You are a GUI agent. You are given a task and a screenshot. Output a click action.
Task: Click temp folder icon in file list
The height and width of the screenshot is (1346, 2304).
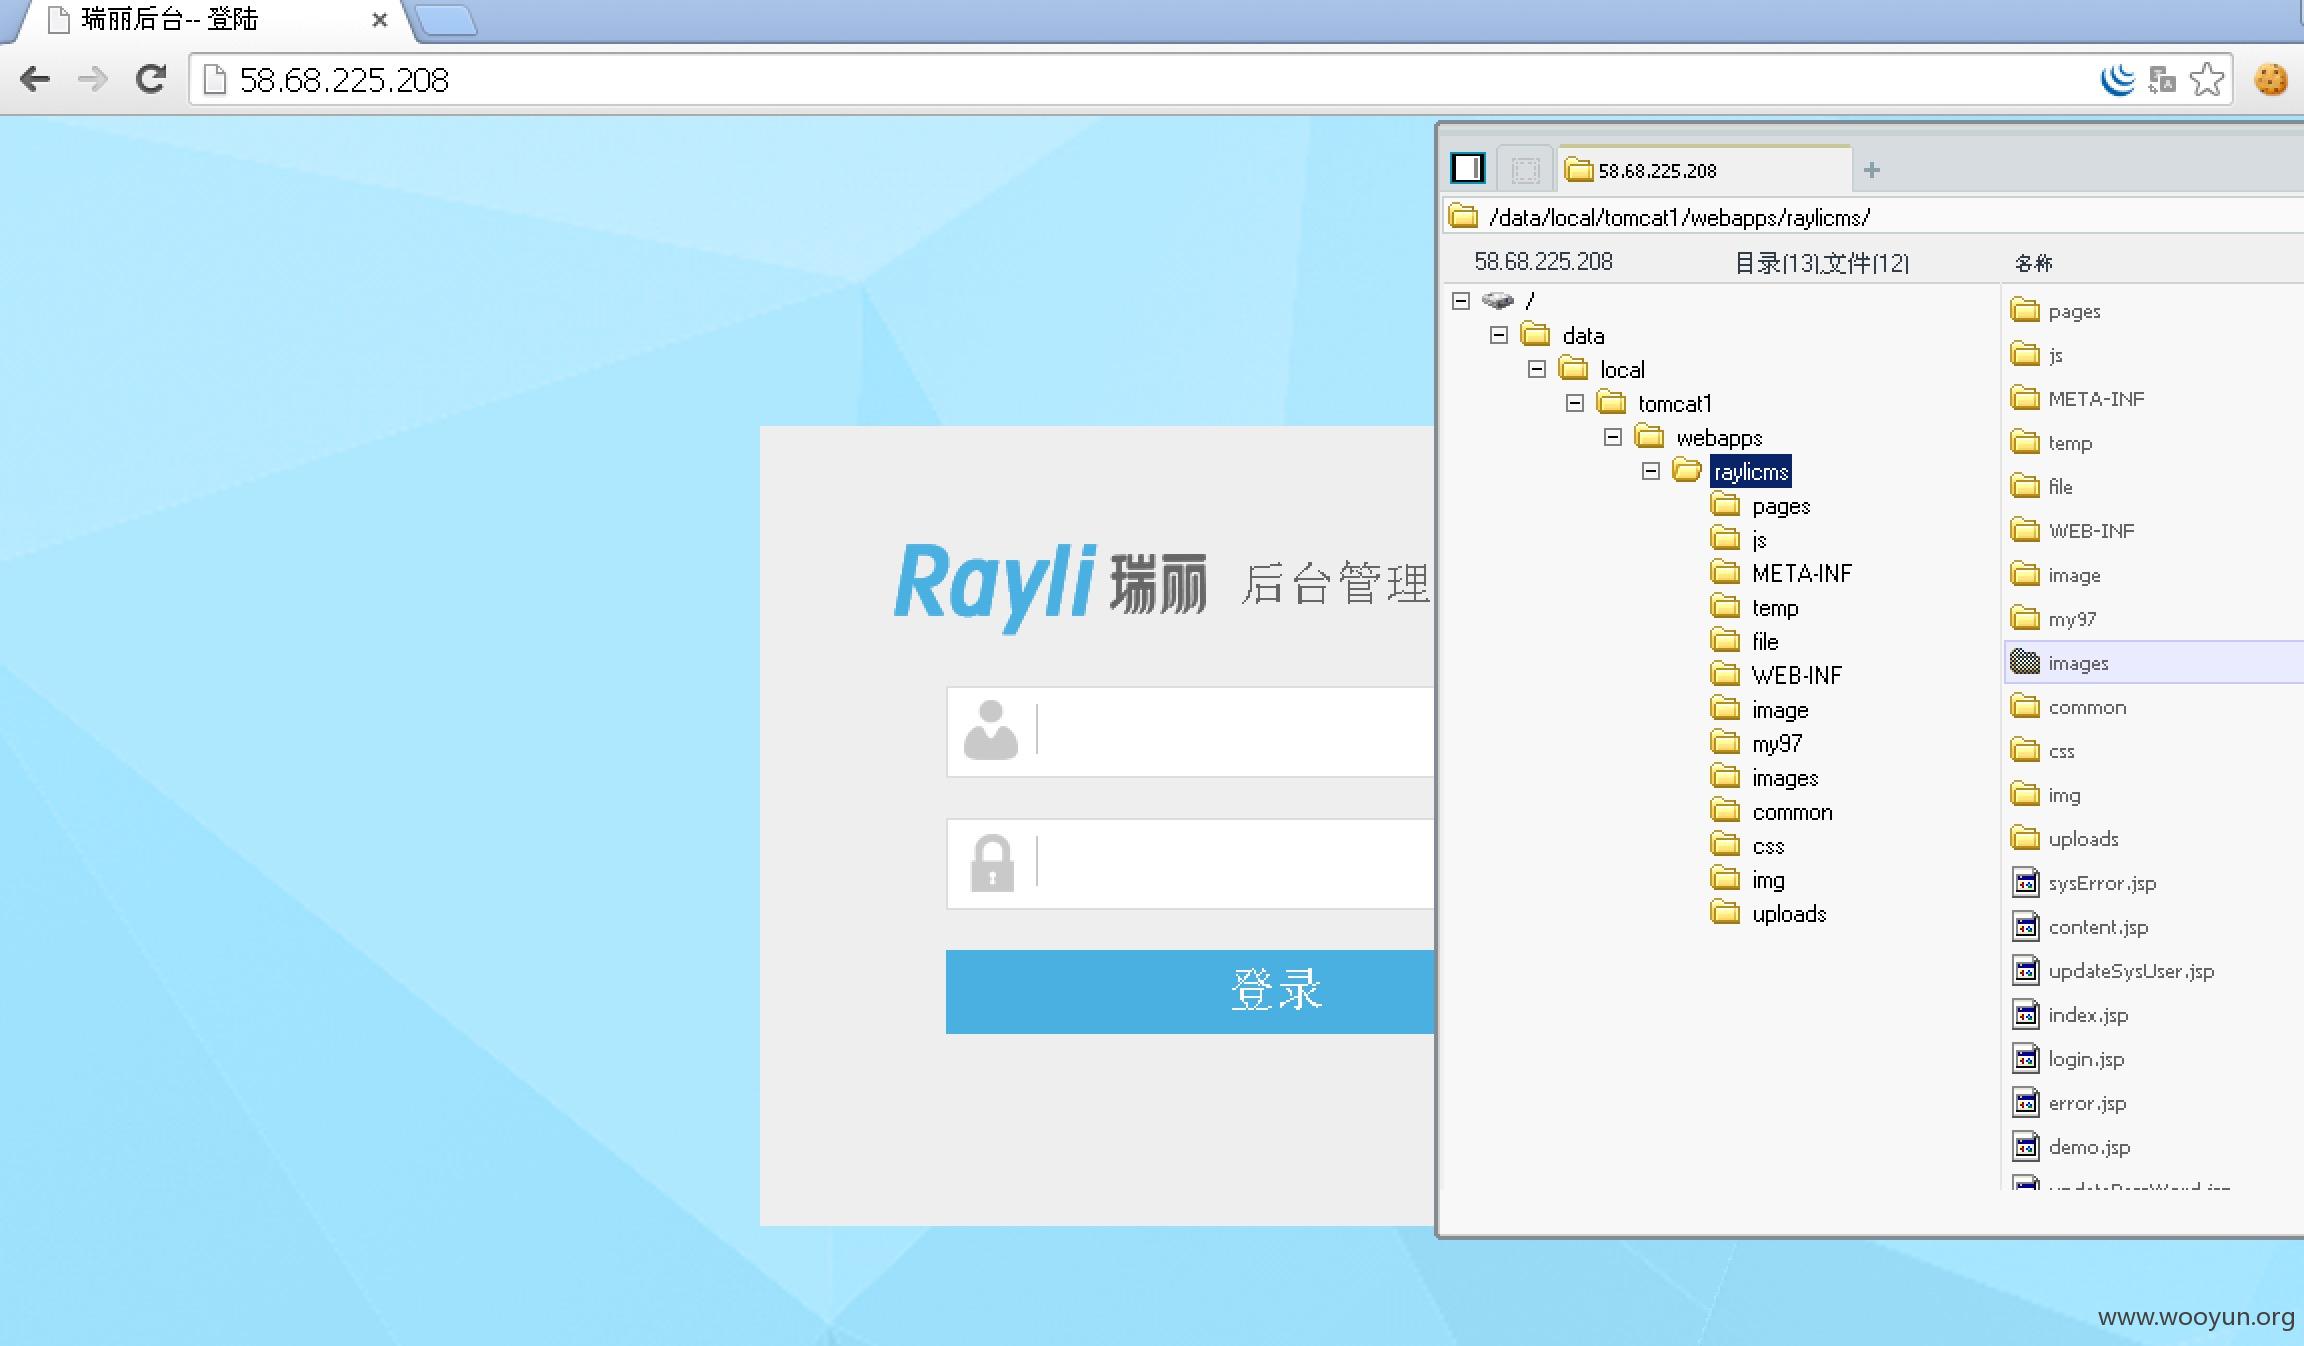tap(2025, 443)
